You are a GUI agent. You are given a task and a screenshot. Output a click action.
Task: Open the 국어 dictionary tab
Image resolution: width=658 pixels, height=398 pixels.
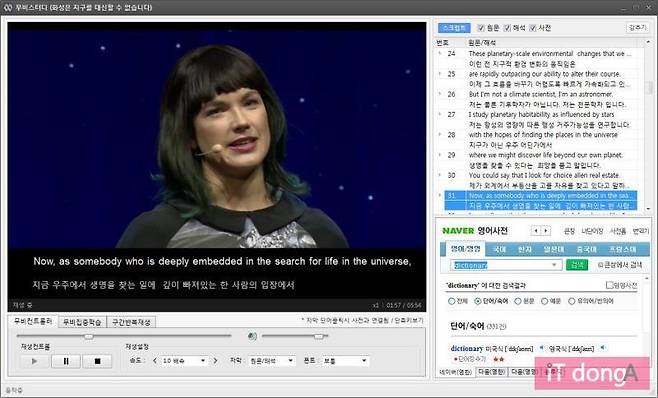pos(499,249)
